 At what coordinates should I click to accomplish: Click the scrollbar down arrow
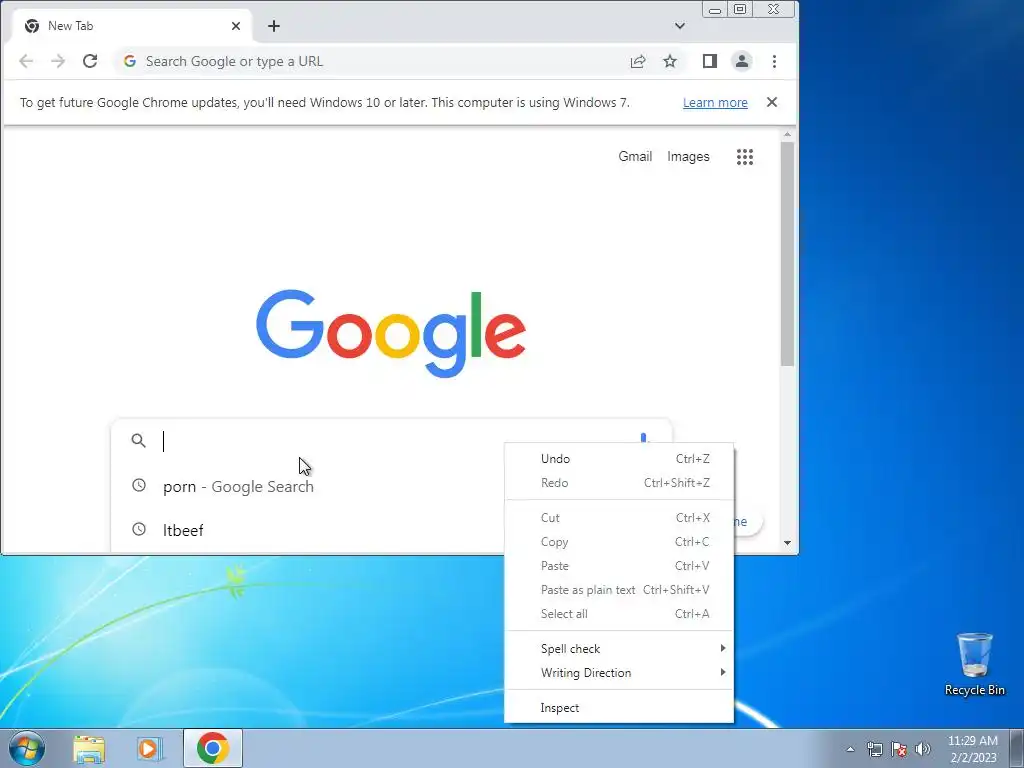788,543
